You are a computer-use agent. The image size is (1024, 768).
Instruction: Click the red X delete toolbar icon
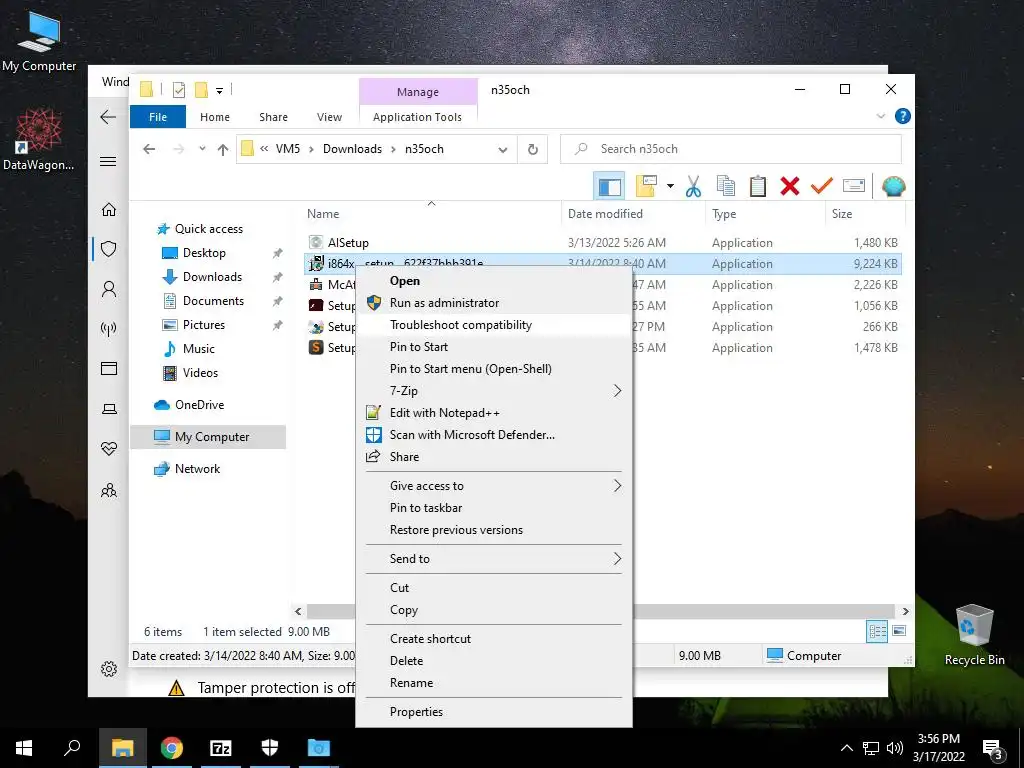(x=790, y=187)
